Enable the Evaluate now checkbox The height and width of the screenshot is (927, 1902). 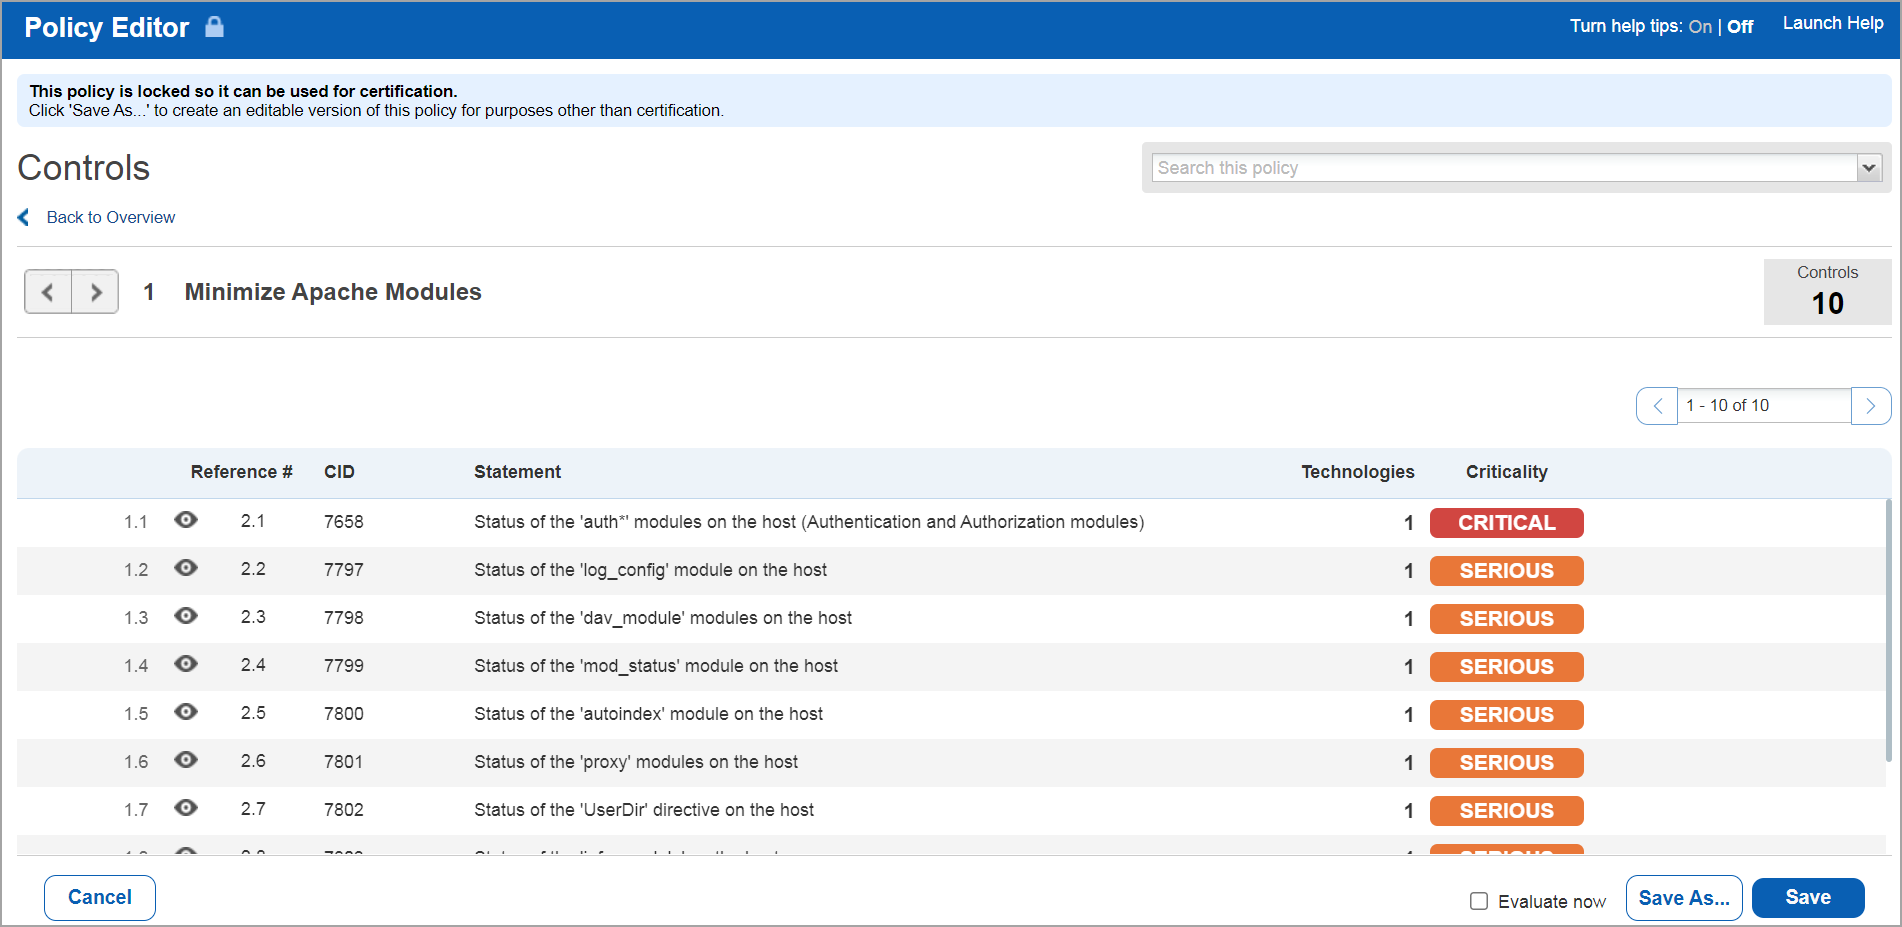pyautogui.click(x=1478, y=900)
